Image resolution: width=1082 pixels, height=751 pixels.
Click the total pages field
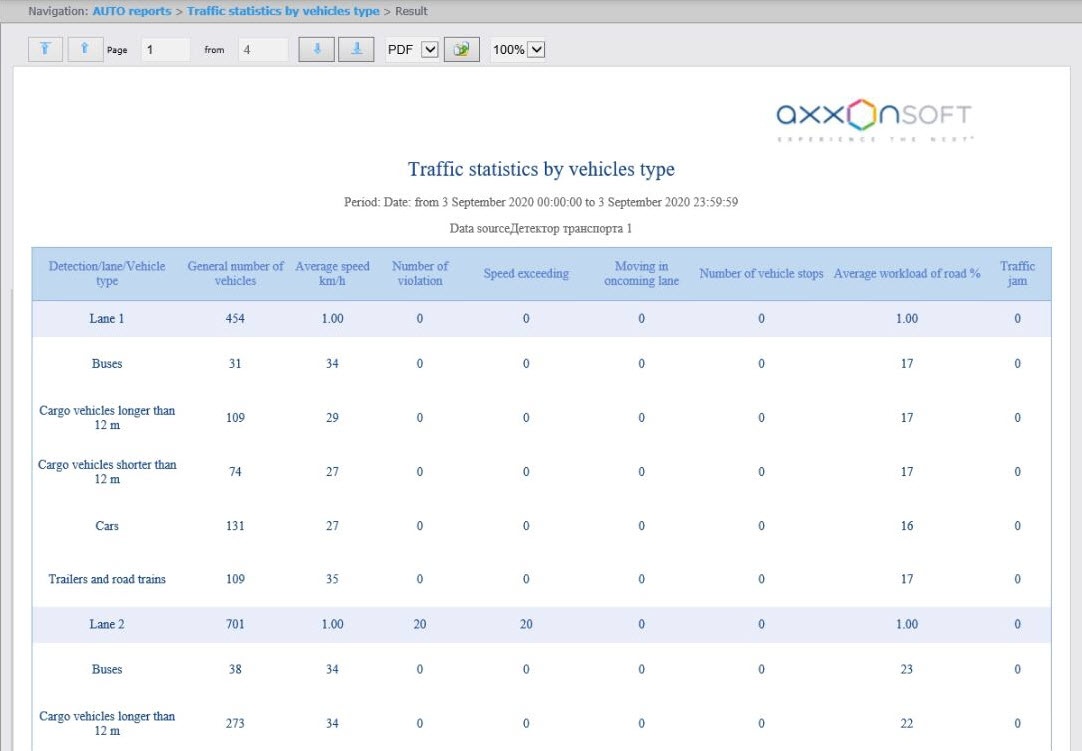(x=263, y=49)
